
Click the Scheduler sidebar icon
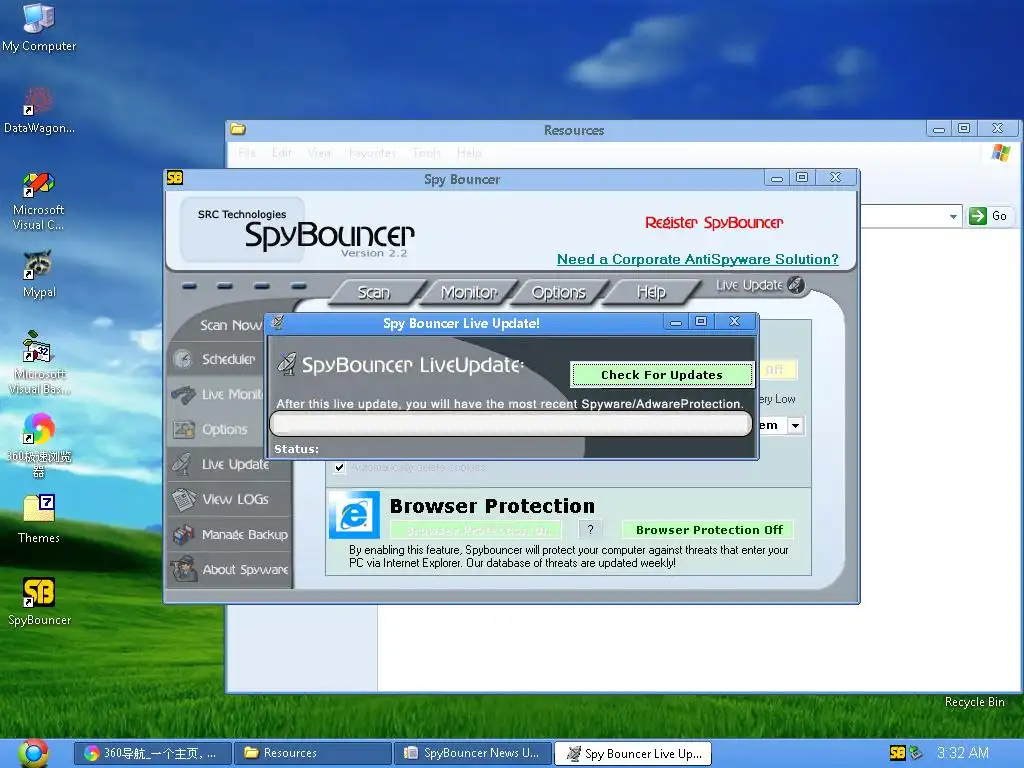click(x=184, y=359)
